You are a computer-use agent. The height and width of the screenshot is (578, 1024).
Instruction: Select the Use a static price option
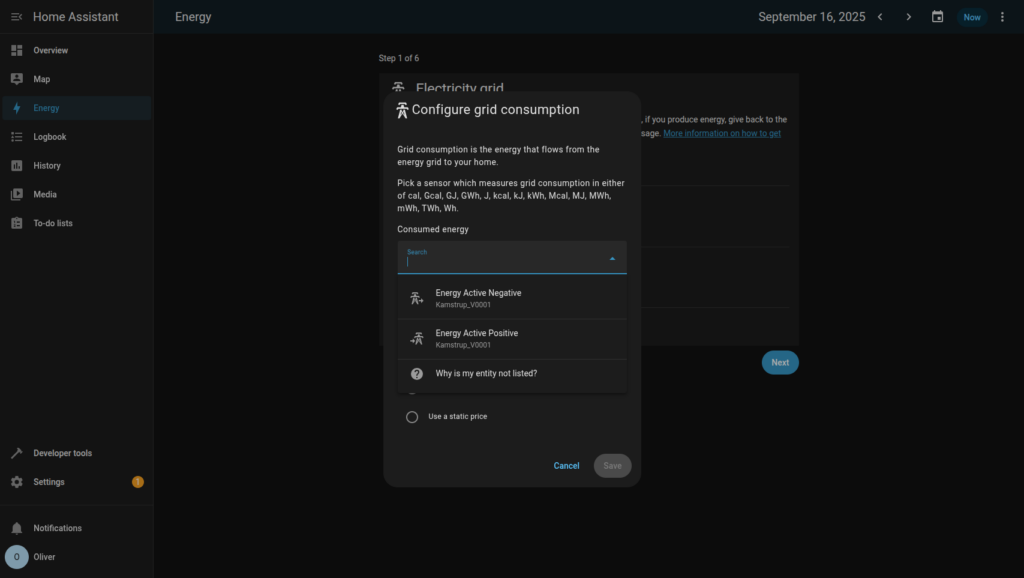click(412, 417)
